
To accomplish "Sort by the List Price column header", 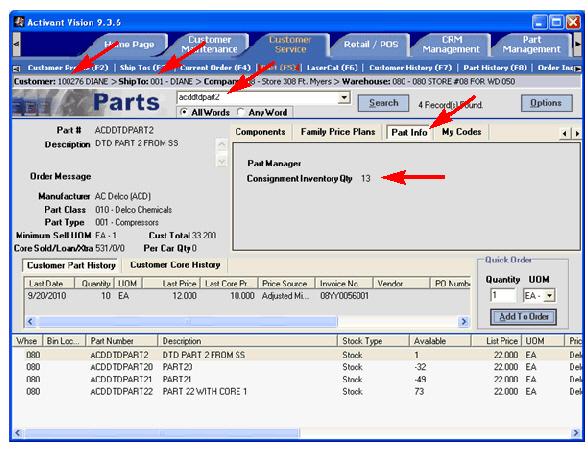I will [x=496, y=341].
